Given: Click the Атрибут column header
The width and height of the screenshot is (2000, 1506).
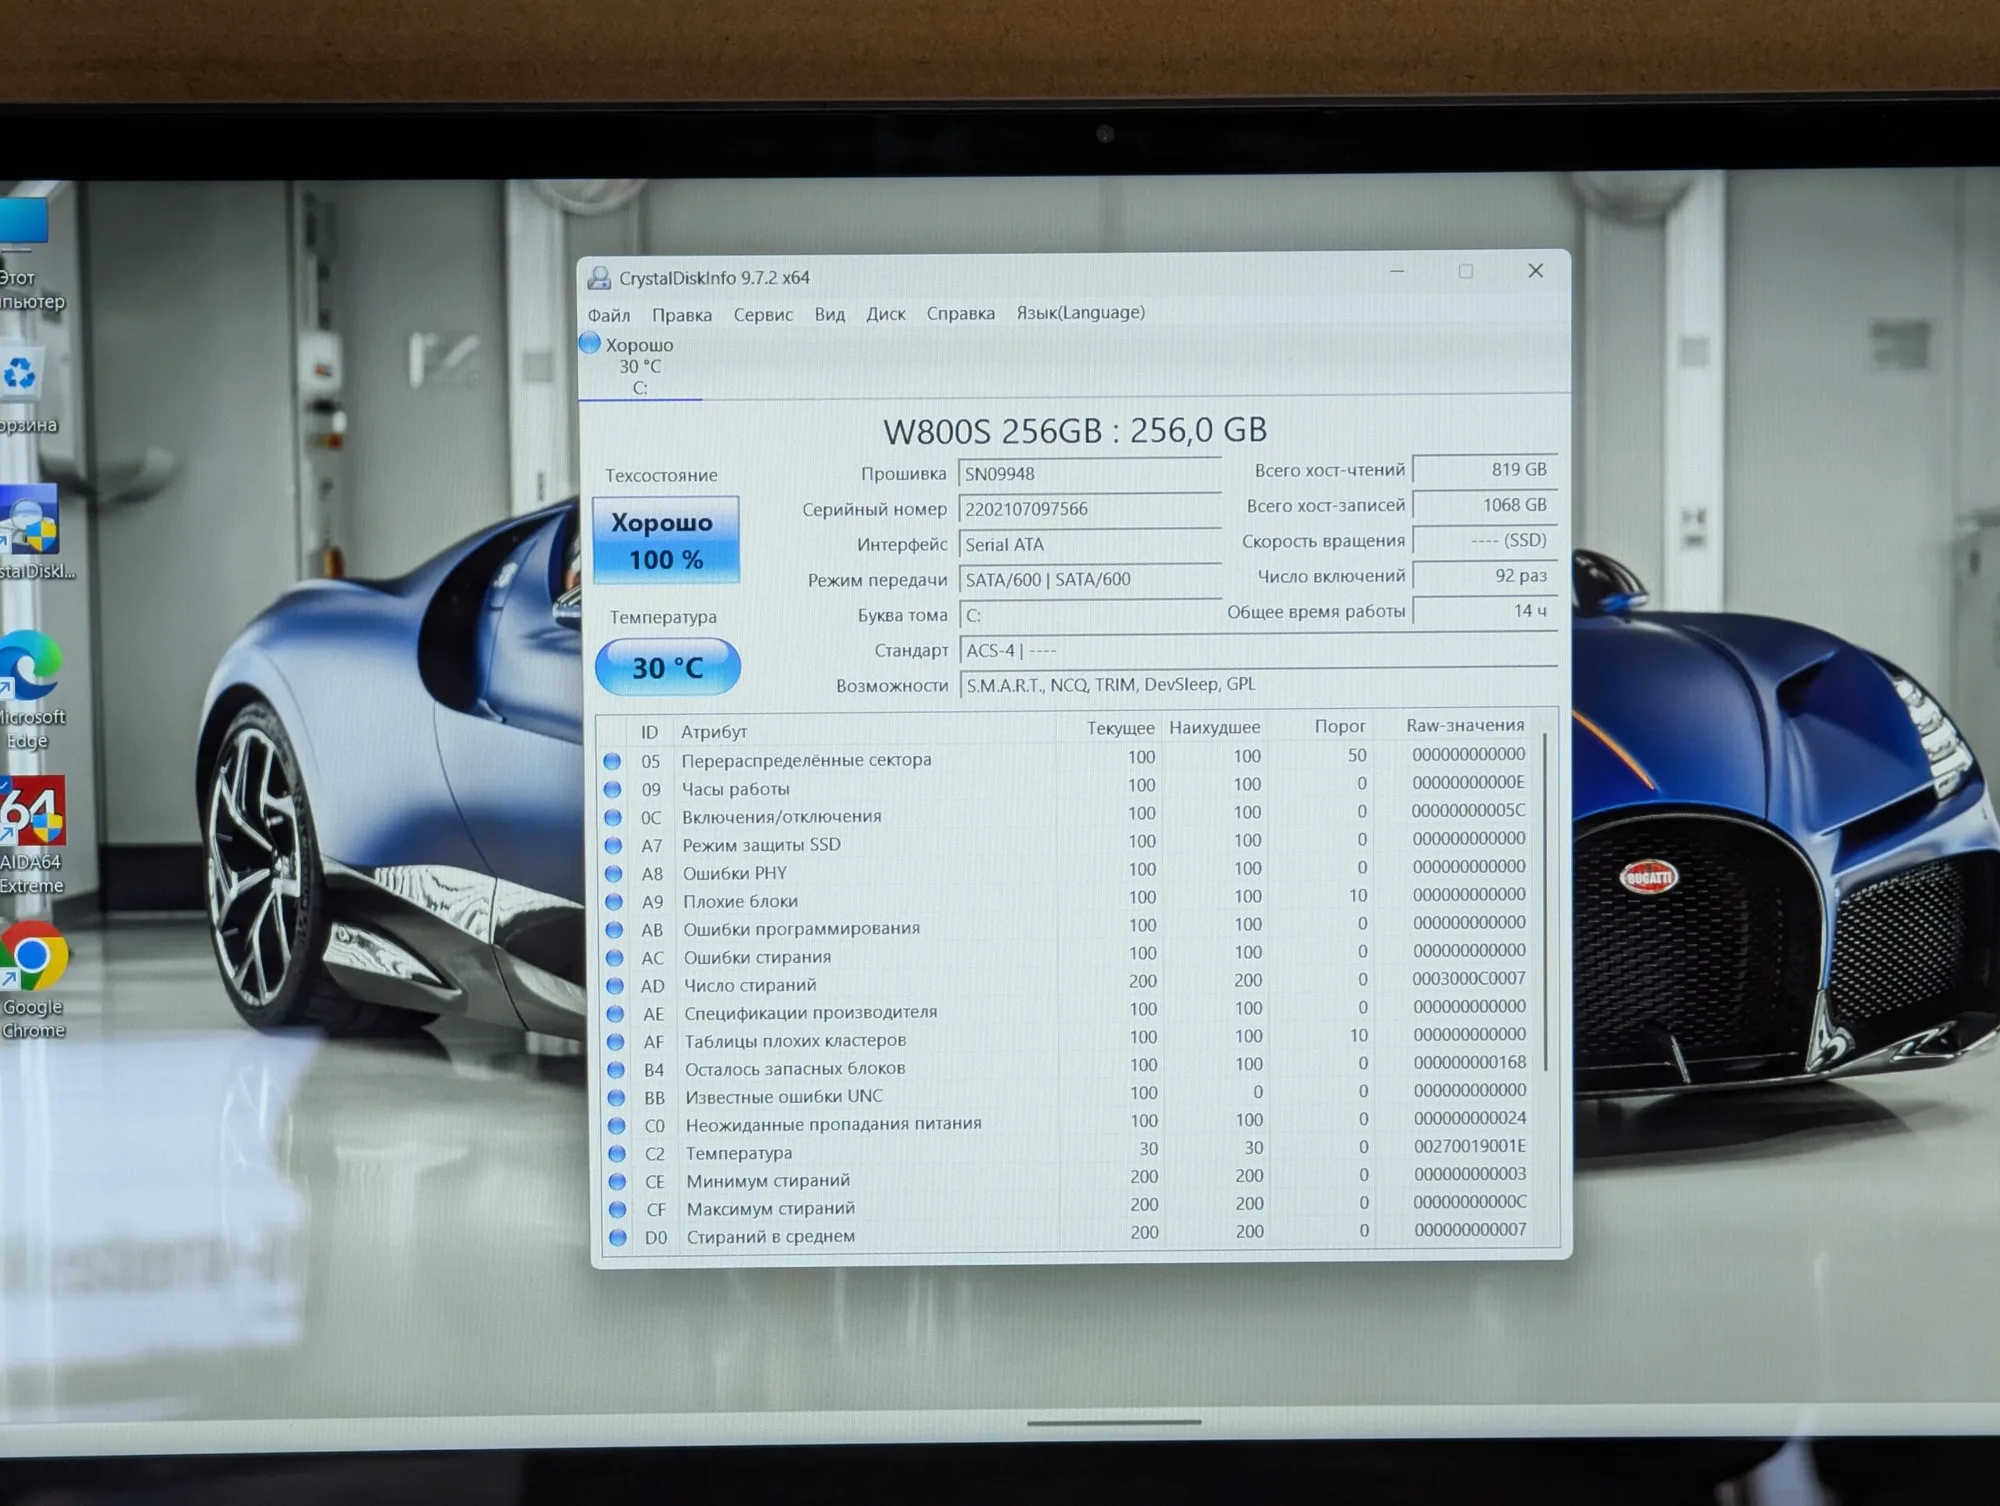Looking at the screenshot, I should [x=714, y=731].
